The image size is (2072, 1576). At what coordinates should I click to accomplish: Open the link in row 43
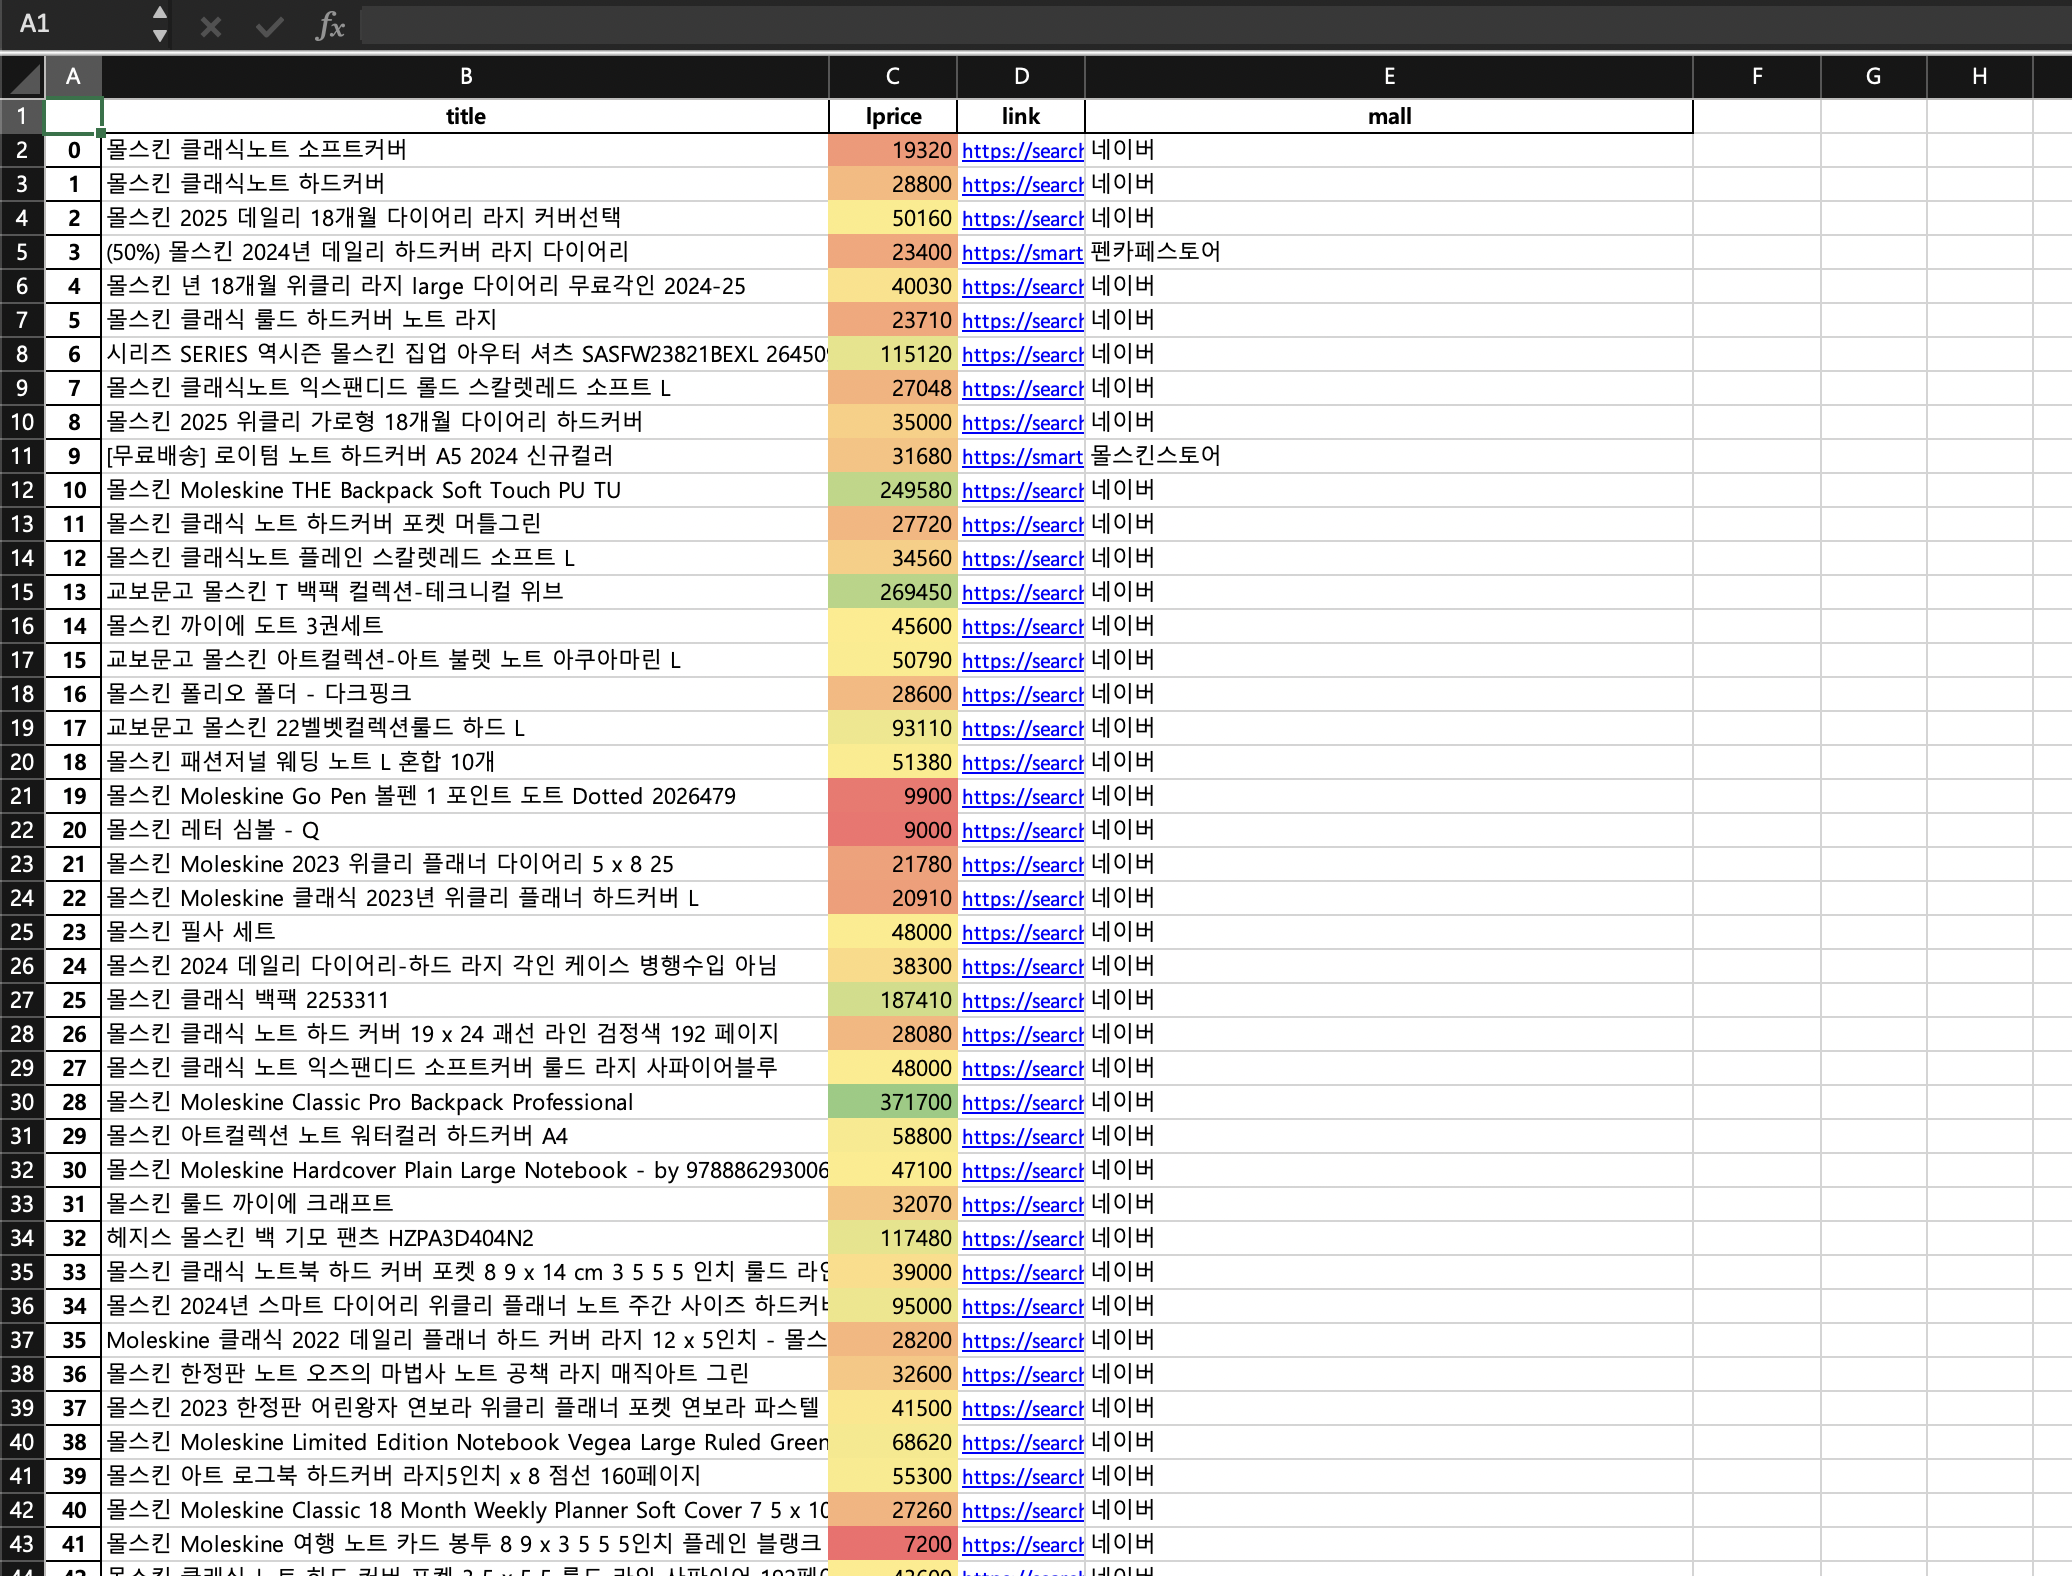click(x=1022, y=1545)
